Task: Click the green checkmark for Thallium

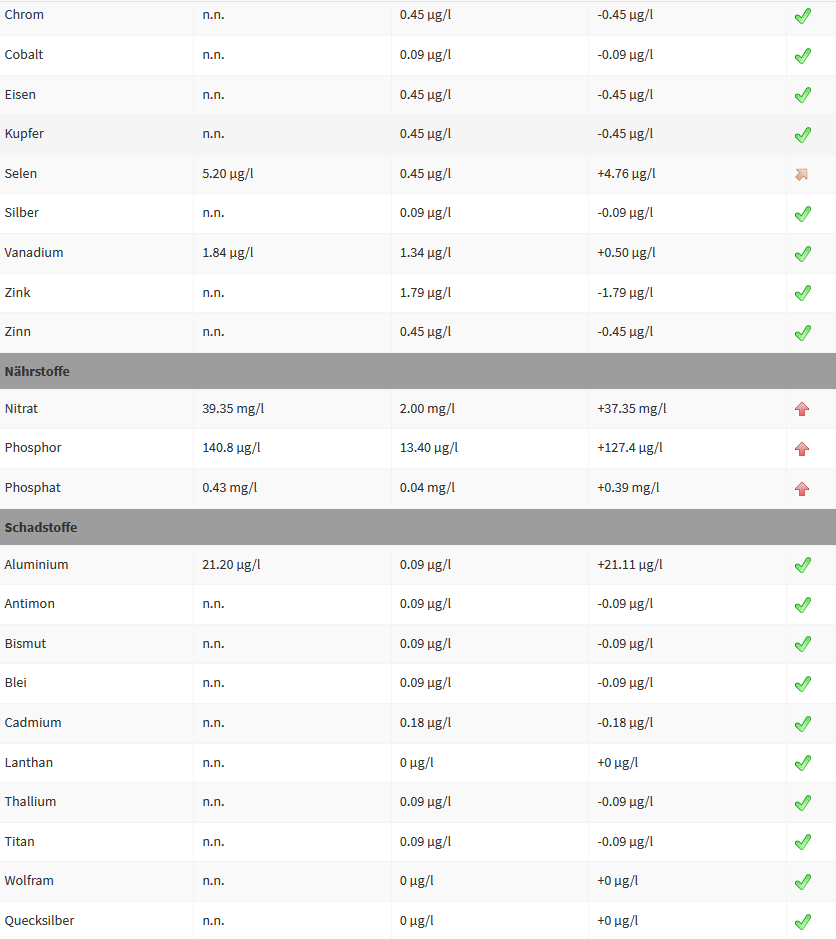Action: (x=802, y=802)
